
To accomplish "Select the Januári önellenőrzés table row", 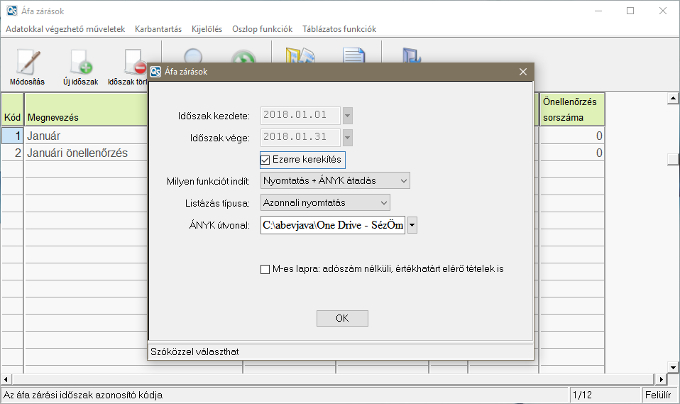I will click(x=79, y=153).
